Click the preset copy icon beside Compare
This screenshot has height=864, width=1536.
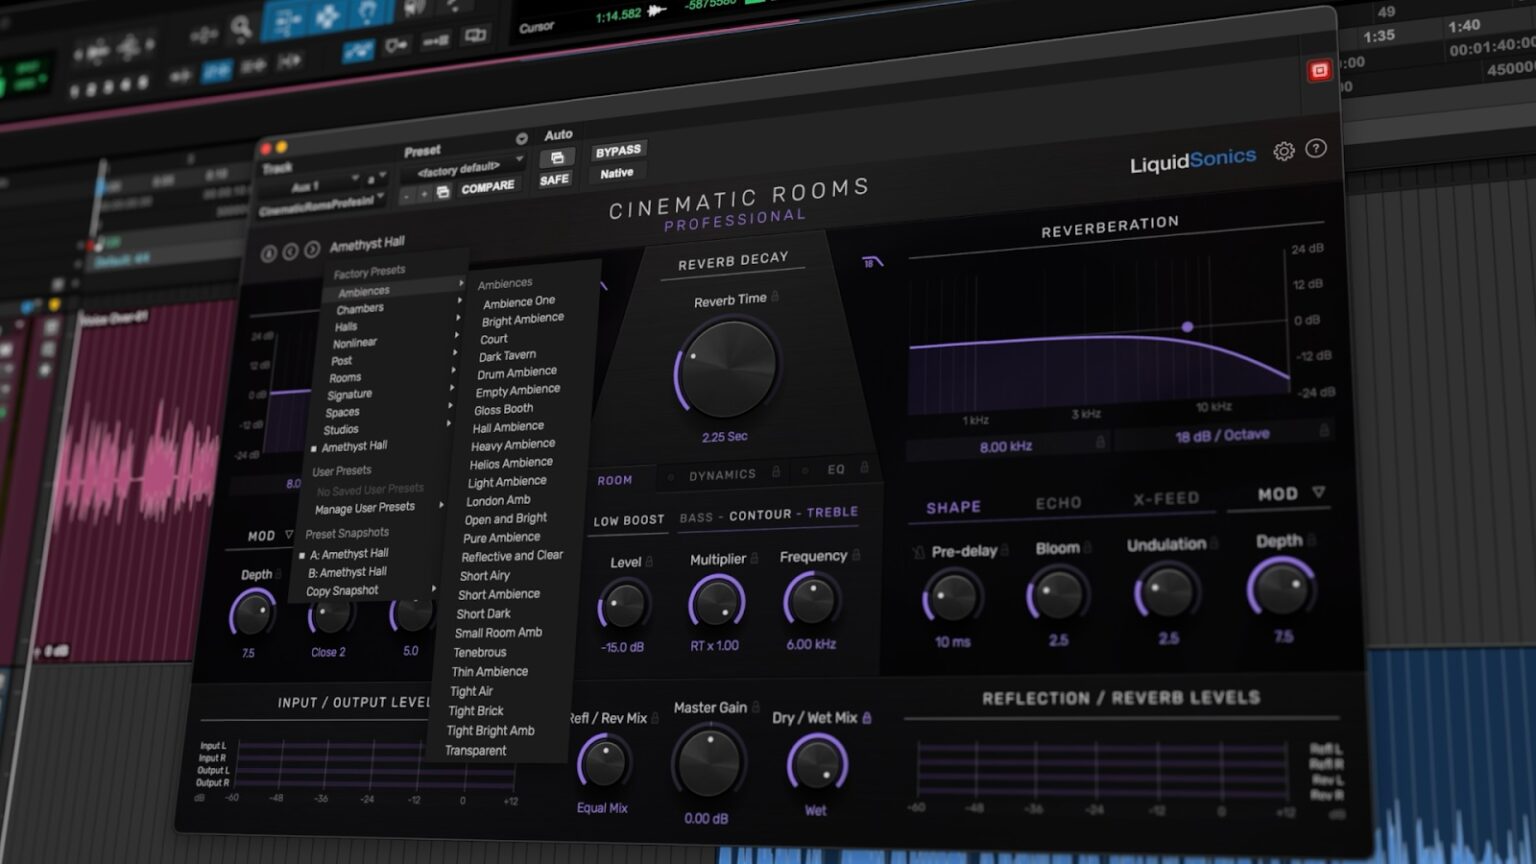point(442,192)
